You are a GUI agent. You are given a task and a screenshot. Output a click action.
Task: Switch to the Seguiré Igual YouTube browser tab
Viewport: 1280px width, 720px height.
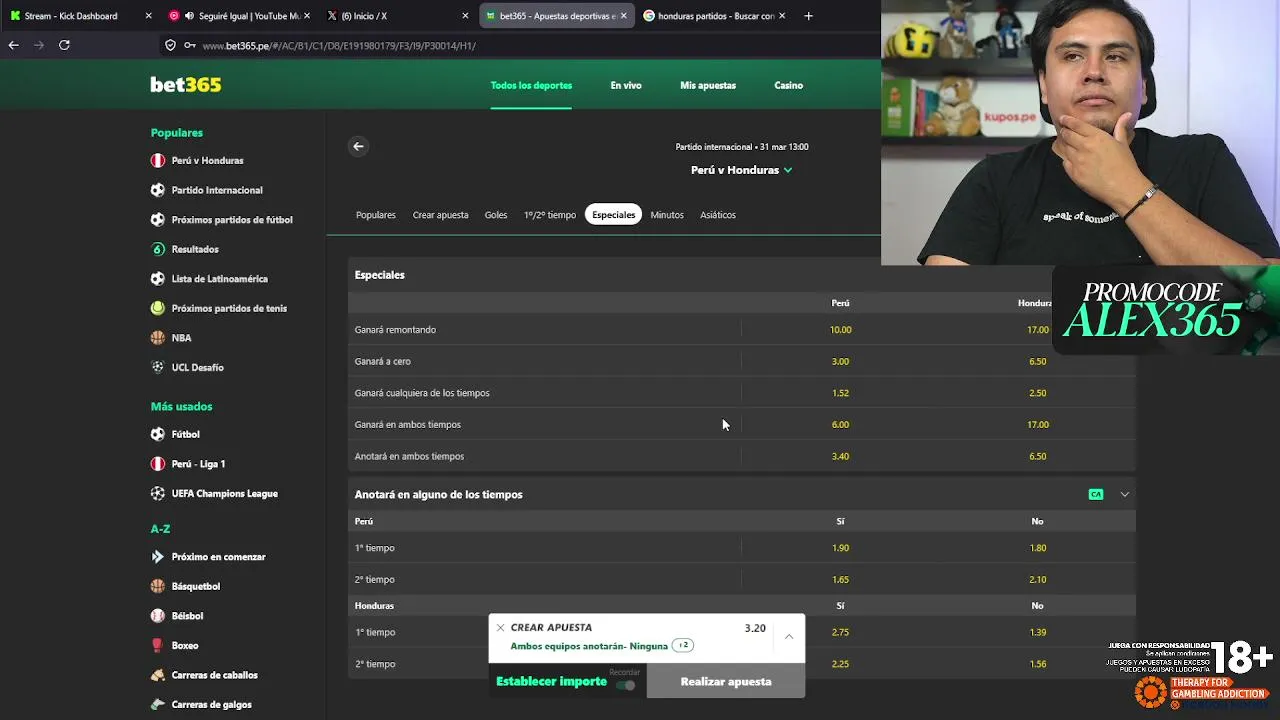238,16
